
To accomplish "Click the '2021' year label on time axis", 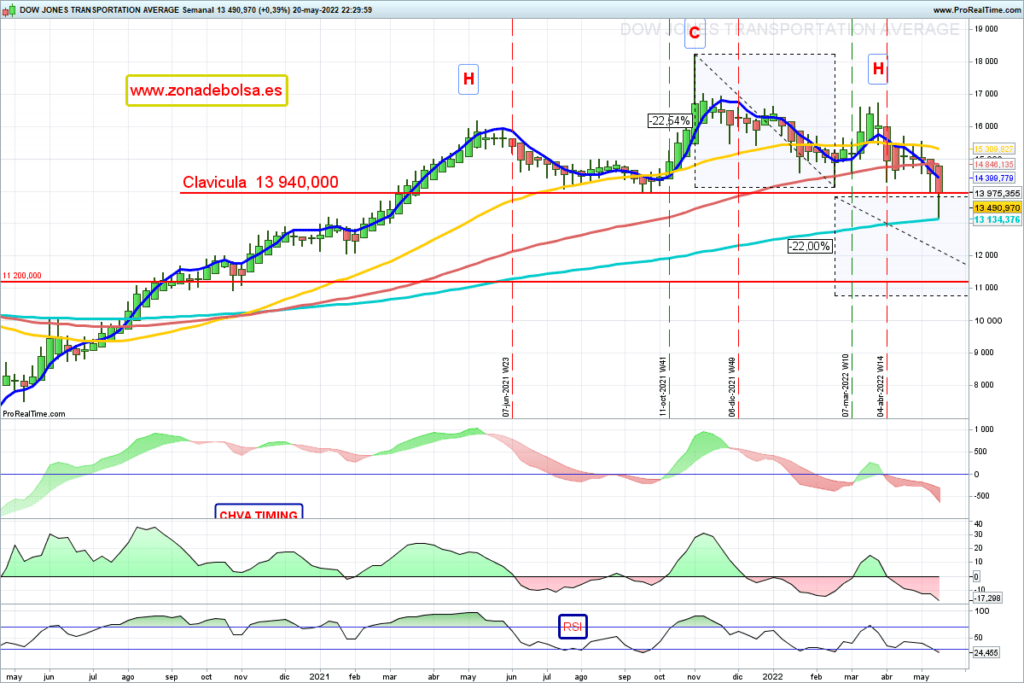I will (x=319, y=676).
